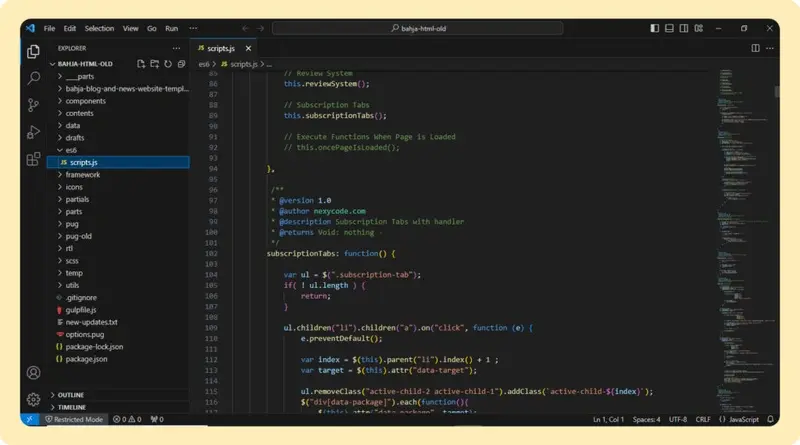Open the notifications bell
This screenshot has height=445, width=800.
click(770, 419)
